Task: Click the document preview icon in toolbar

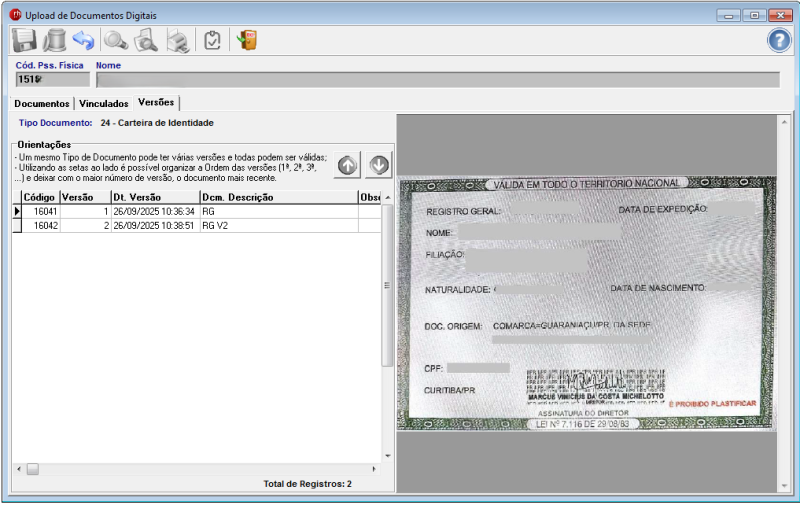Action: [x=147, y=40]
